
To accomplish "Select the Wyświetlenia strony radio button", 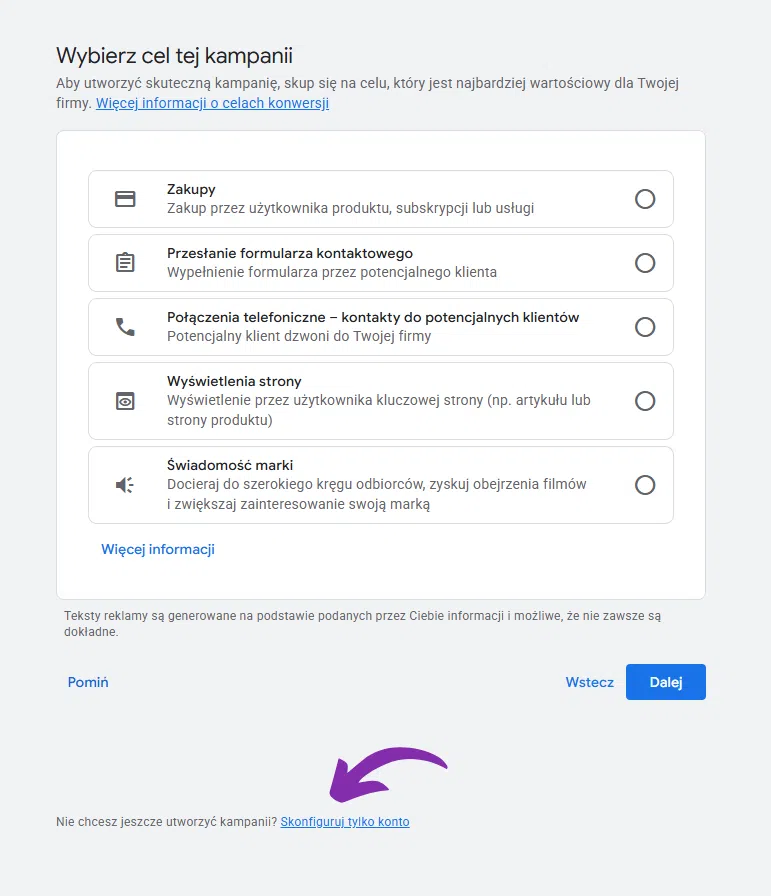I will (x=645, y=401).
